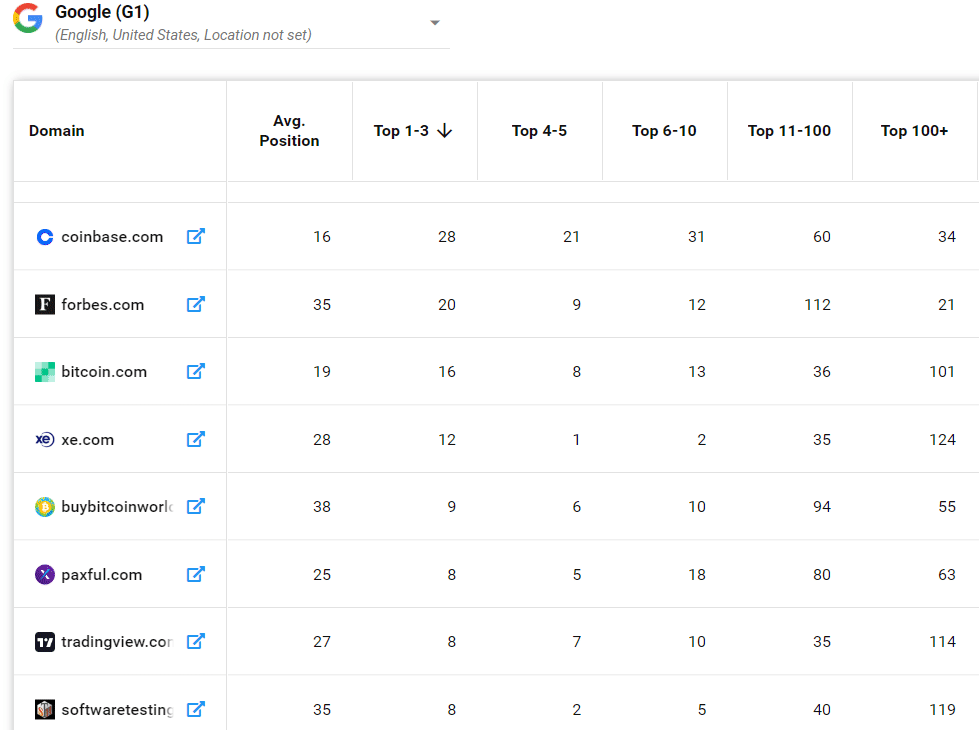The width and height of the screenshot is (979, 730).
Task: Click xe.com Top 1-3 value 12
Action: pos(446,440)
